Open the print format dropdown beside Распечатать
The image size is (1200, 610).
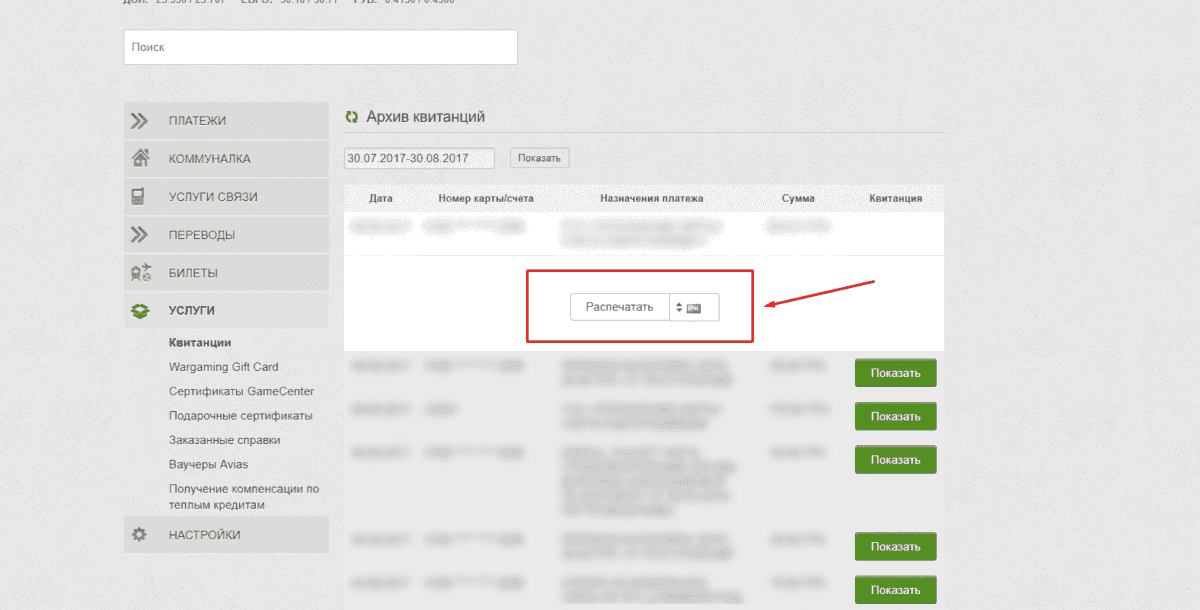(x=693, y=307)
